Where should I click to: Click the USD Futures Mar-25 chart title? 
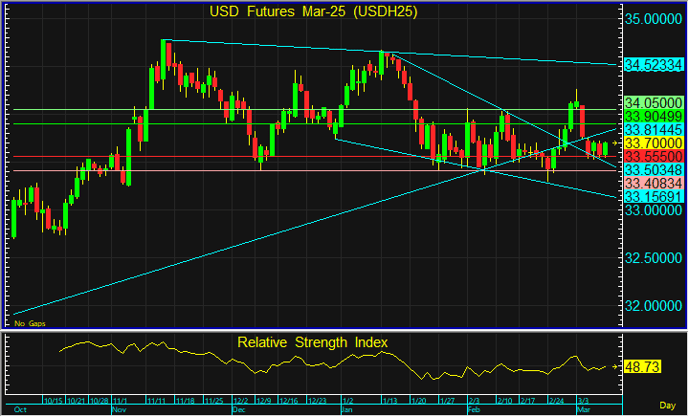click(313, 12)
